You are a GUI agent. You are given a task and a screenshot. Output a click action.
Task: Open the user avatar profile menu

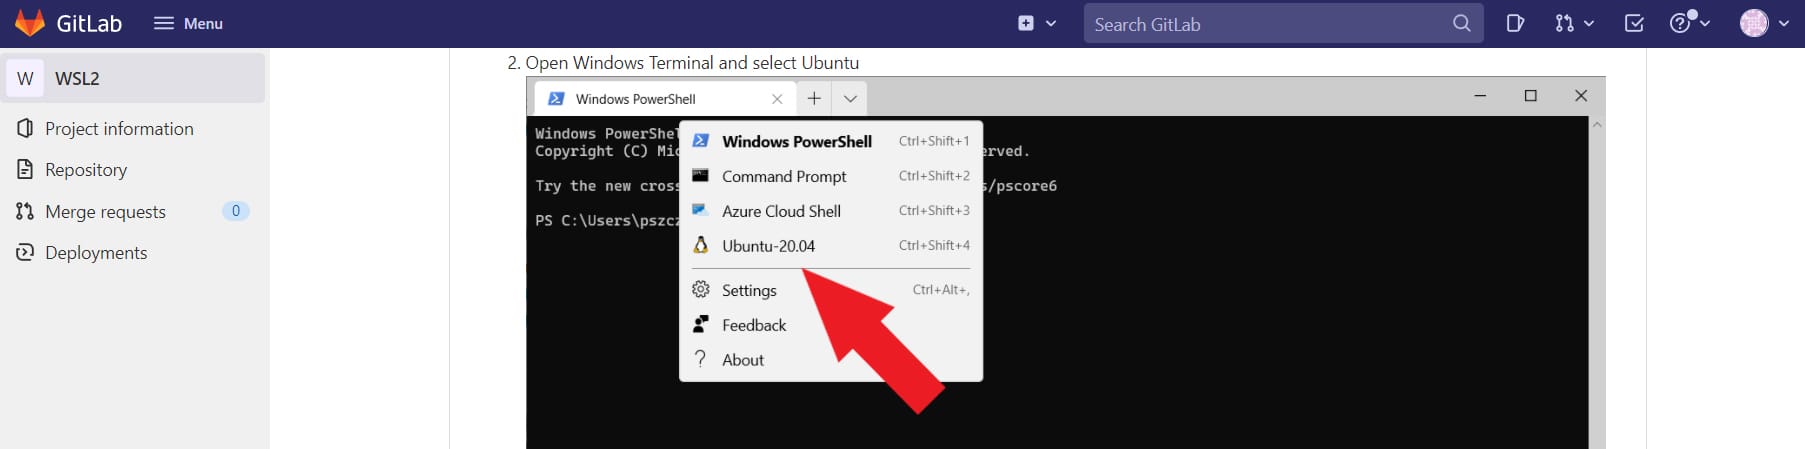tap(1763, 23)
